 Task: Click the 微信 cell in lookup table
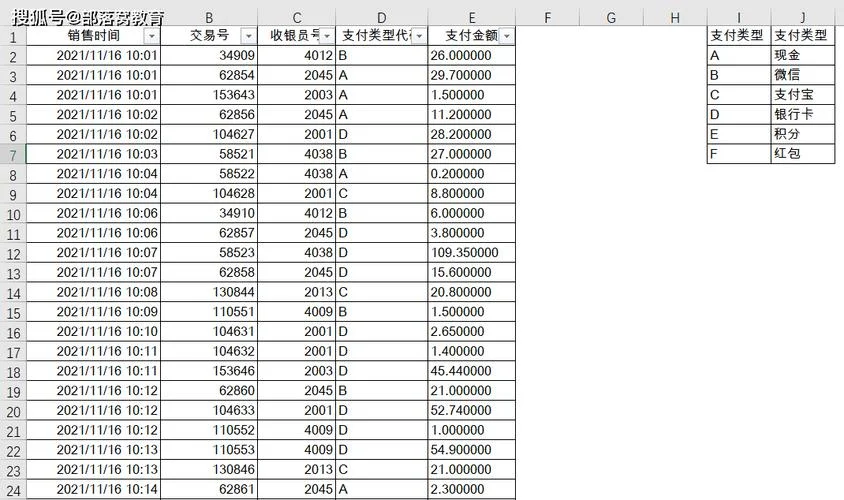pyautogui.click(x=803, y=75)
